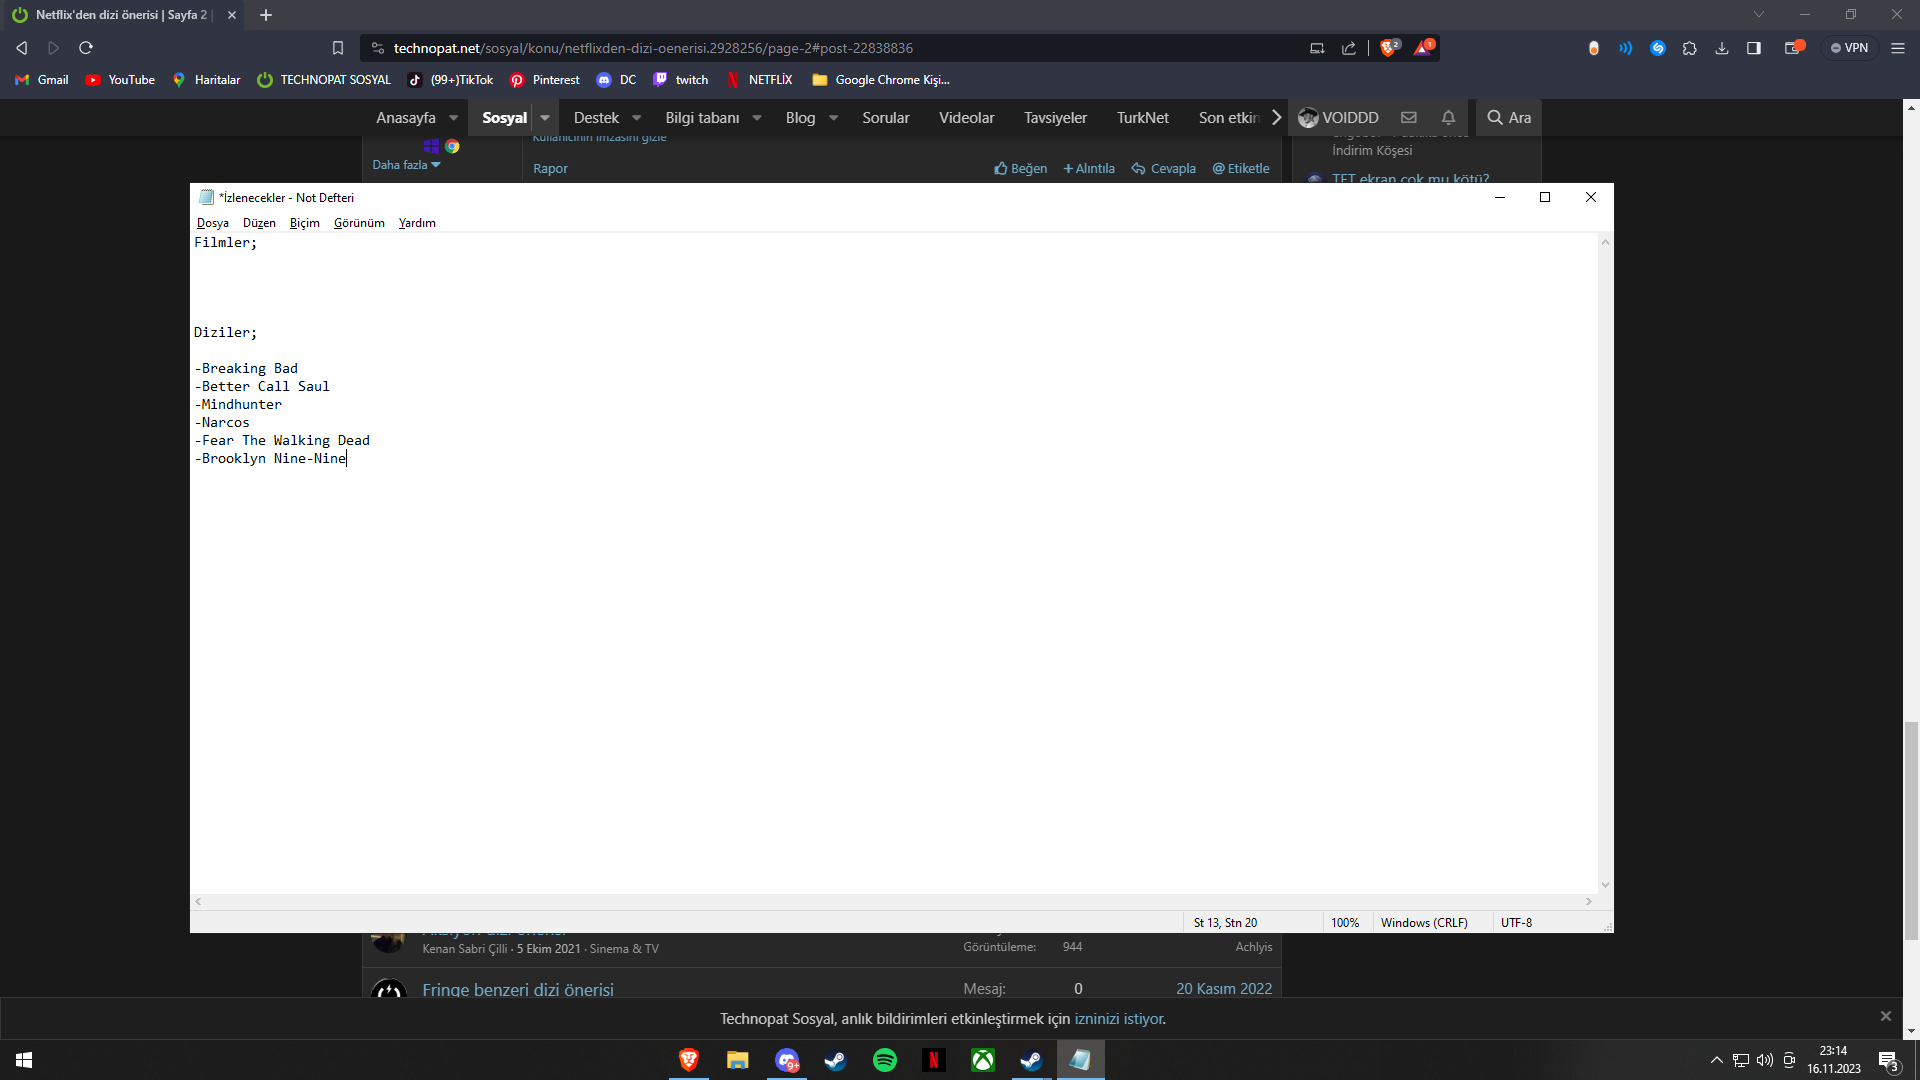1920x1080 pixels.
Task: Expand the Sosyal navigation dropdown arrow
Action: [x=545, y=118]
